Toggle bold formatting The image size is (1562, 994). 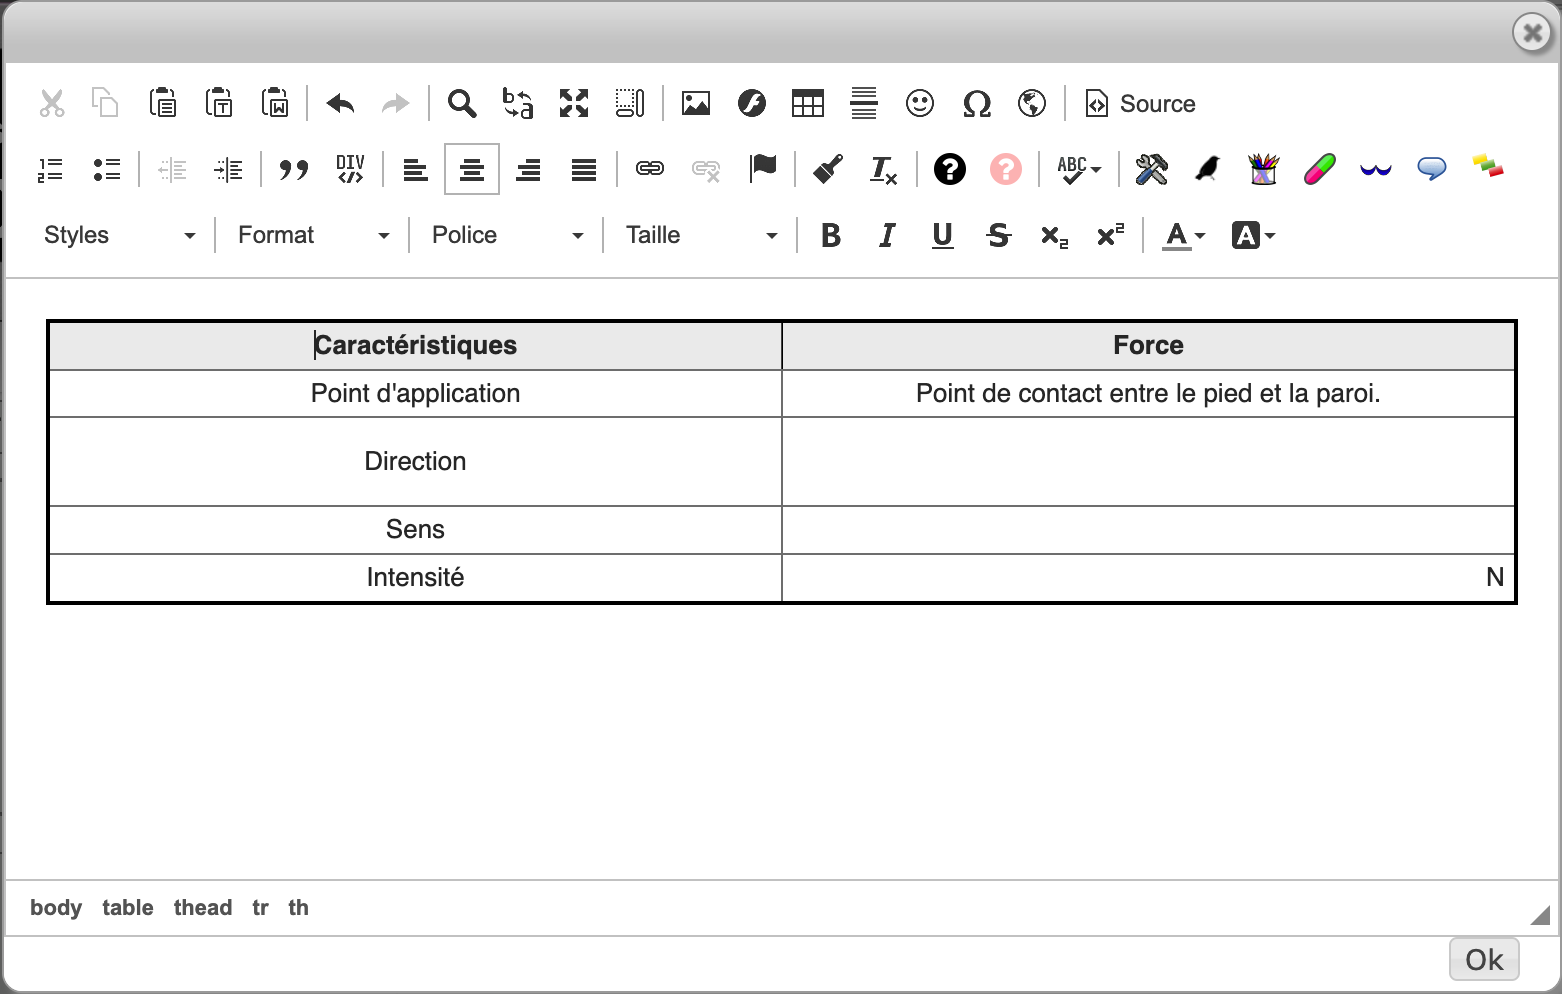click(830, 236)
